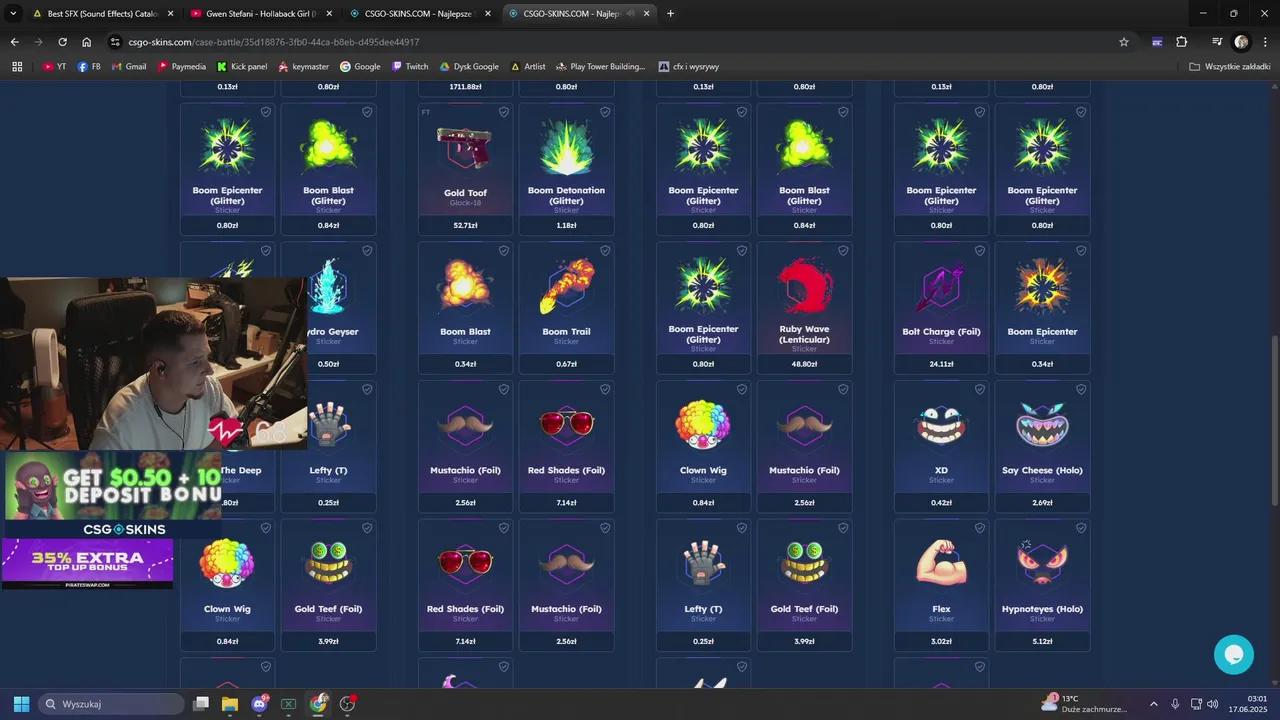1280x720 pixels.
Task: Open the microphone indicator in system tray
Action: coord(1175,704)
